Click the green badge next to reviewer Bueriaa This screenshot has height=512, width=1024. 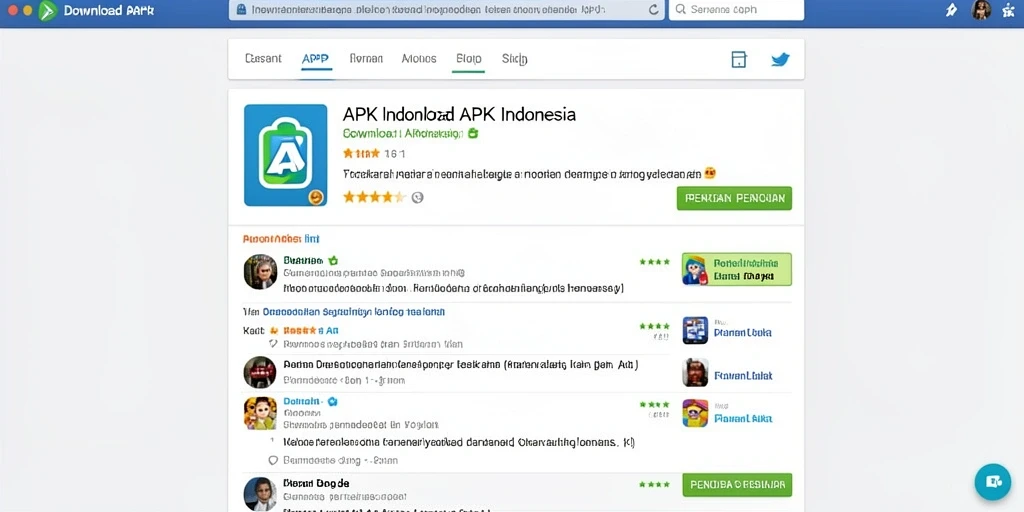[x=332, y=260]
